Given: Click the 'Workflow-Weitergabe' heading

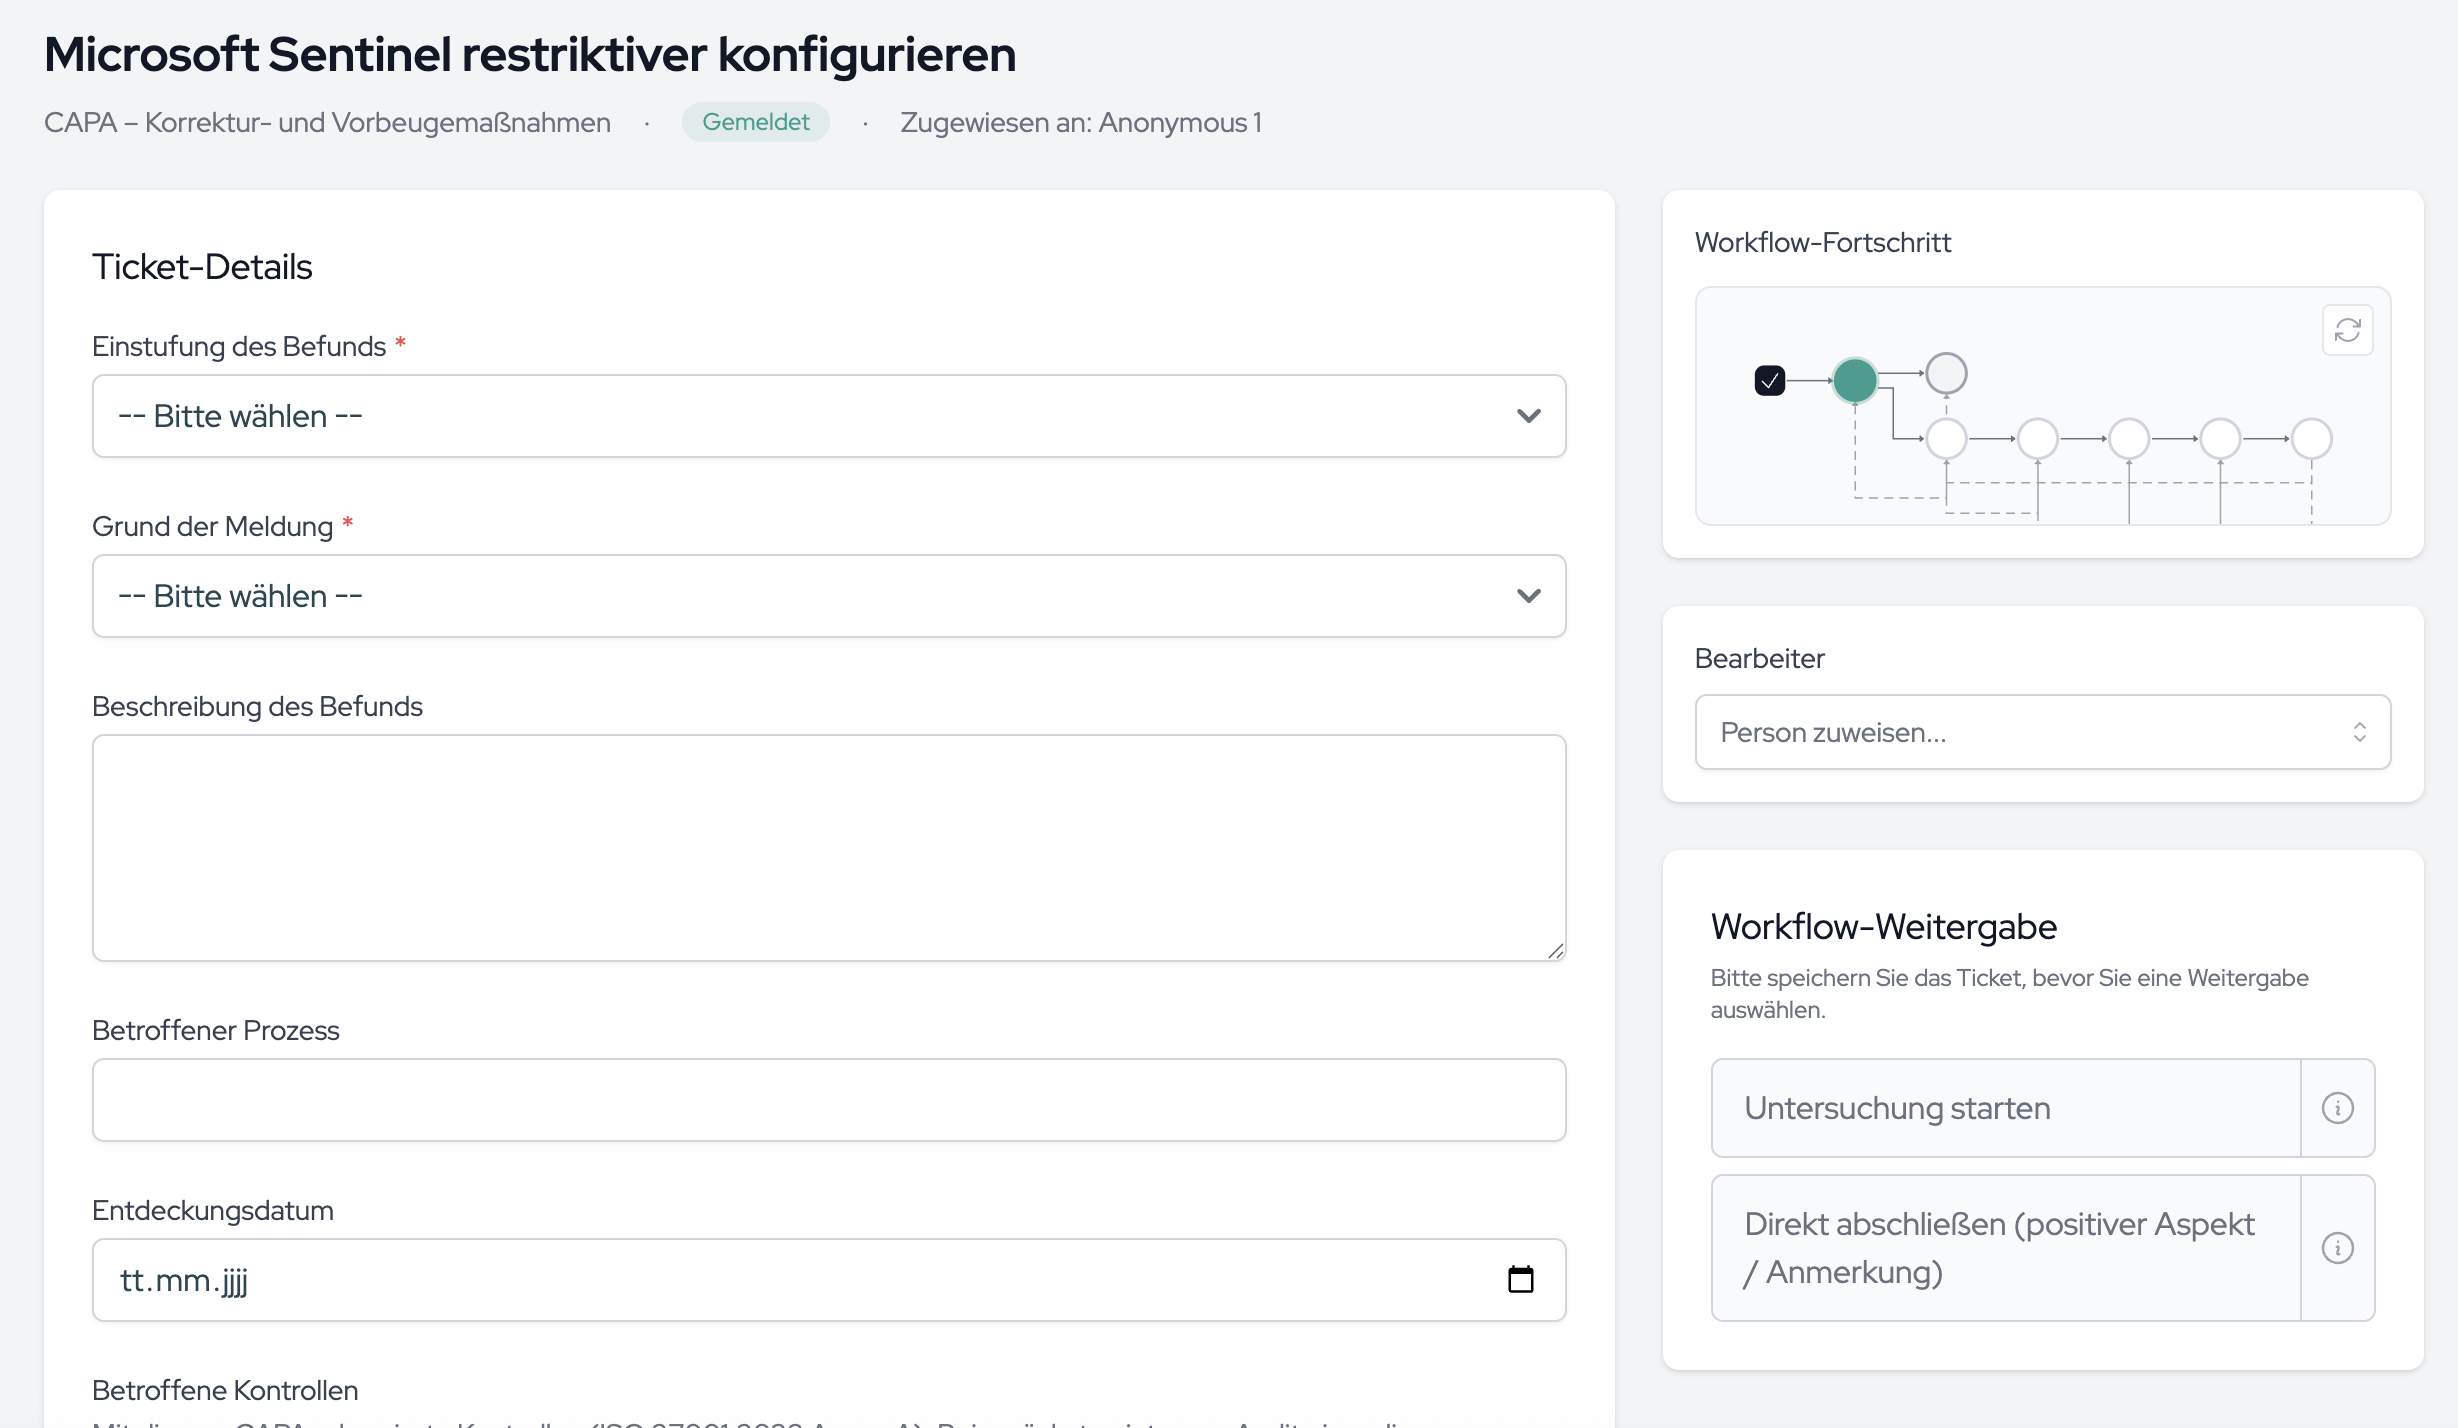Looking at the screenshot, I should click(1883, 926).
